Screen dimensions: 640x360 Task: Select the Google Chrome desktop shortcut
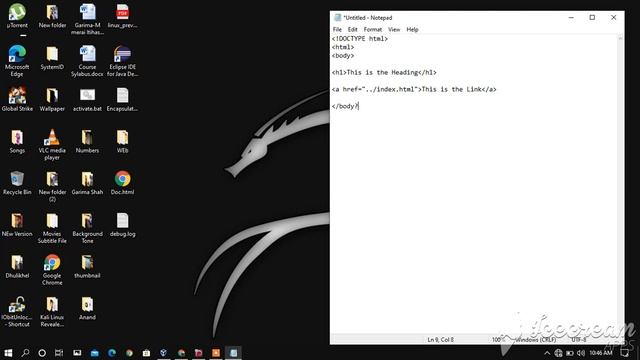coord(52,270)
